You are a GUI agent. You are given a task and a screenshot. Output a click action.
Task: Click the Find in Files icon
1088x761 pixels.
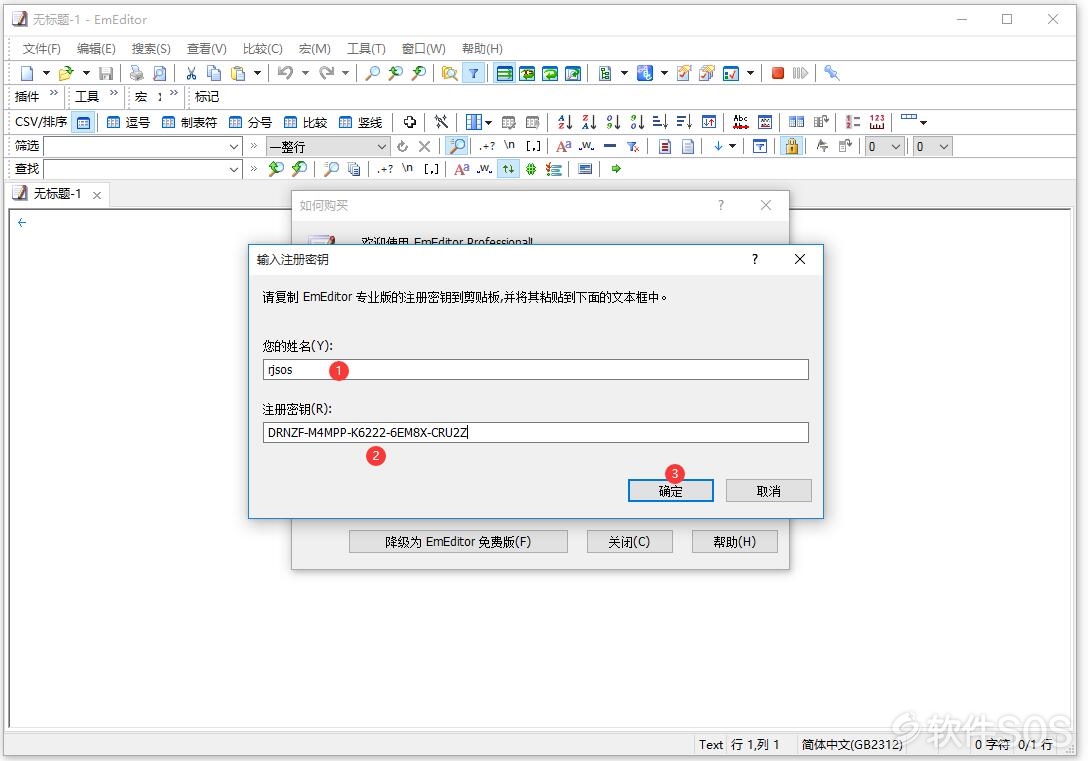coord(450,73)
